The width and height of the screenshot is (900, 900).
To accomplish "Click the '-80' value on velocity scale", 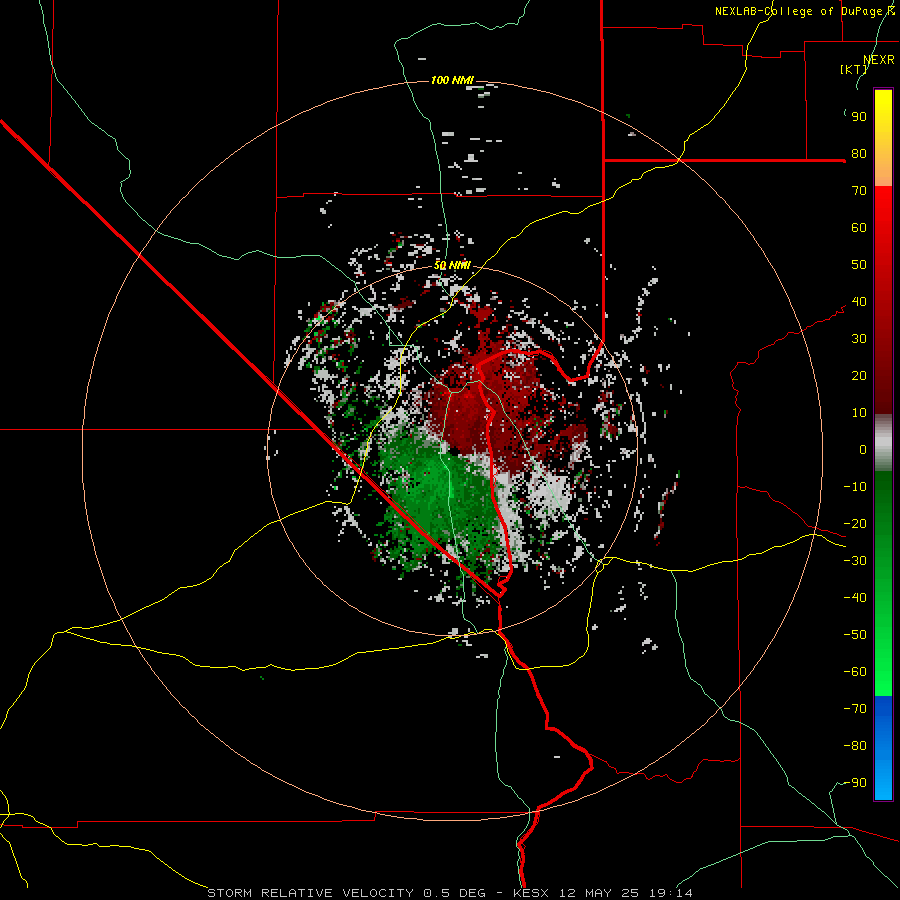I will [x=855, y=746].
